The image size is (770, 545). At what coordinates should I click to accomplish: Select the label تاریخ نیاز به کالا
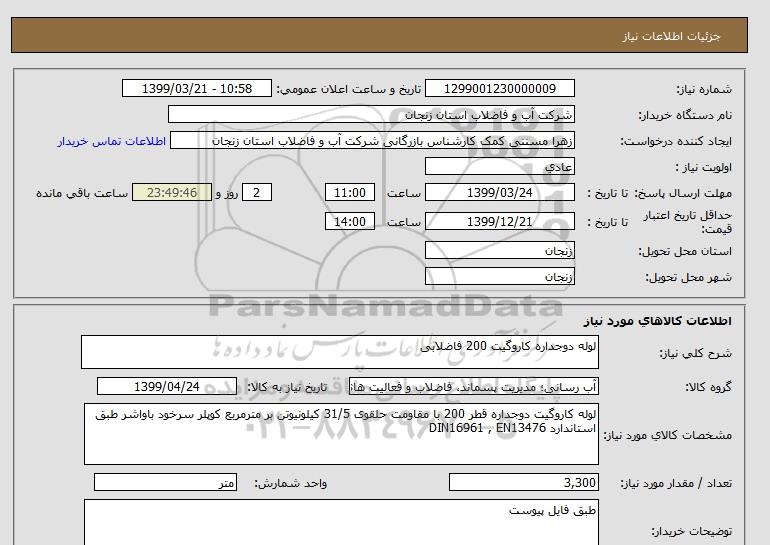point(287,387)
